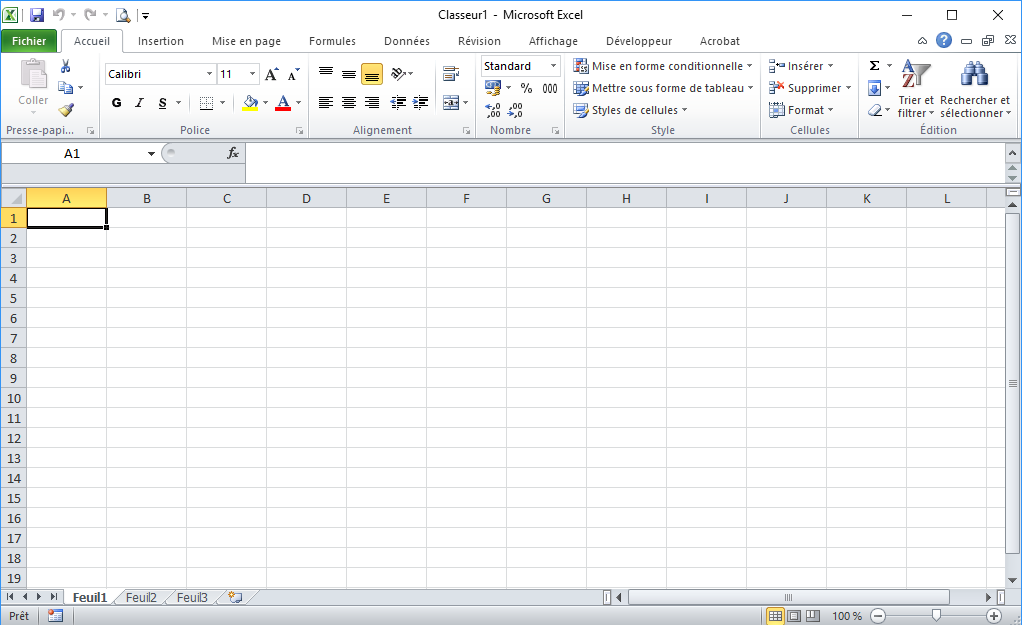Apply the percent style format
1022x625 pixels.
[x=526, y=88]
